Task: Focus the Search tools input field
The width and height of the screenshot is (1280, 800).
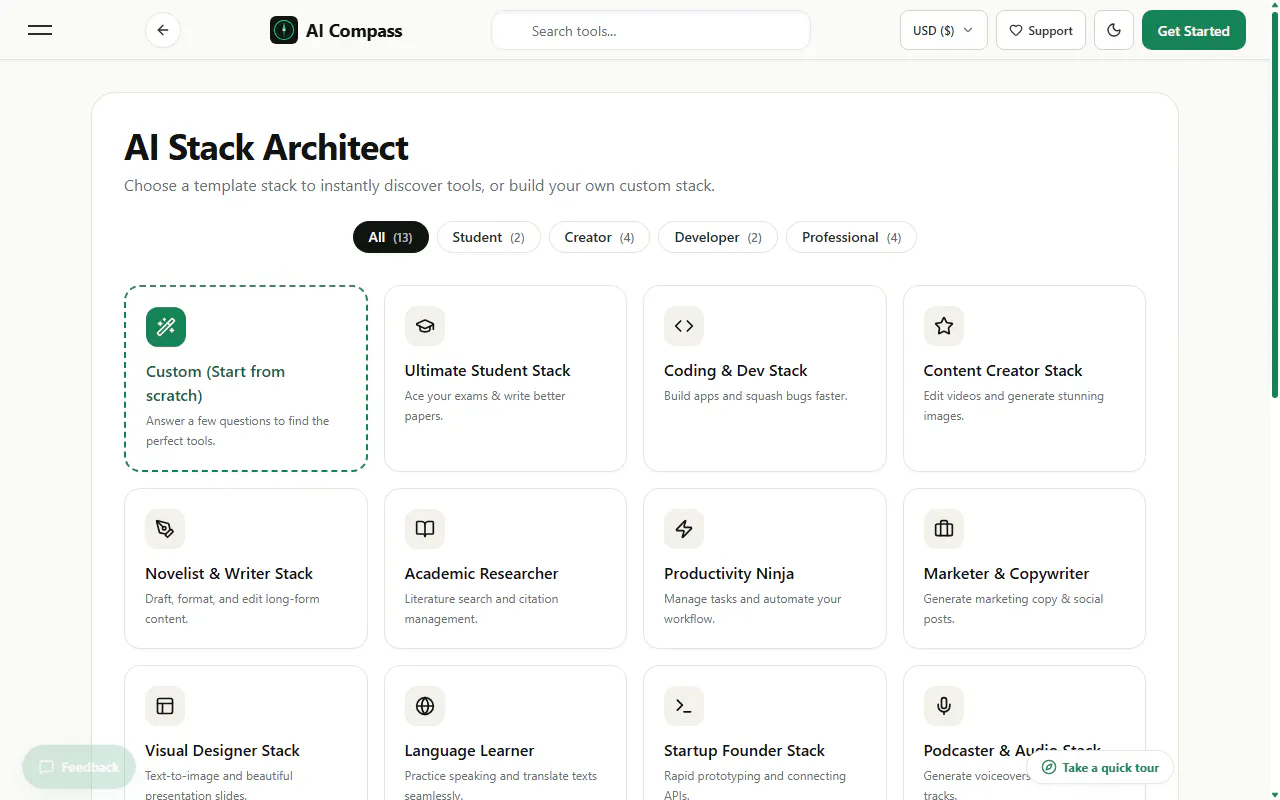Action: tap(651, 30)
